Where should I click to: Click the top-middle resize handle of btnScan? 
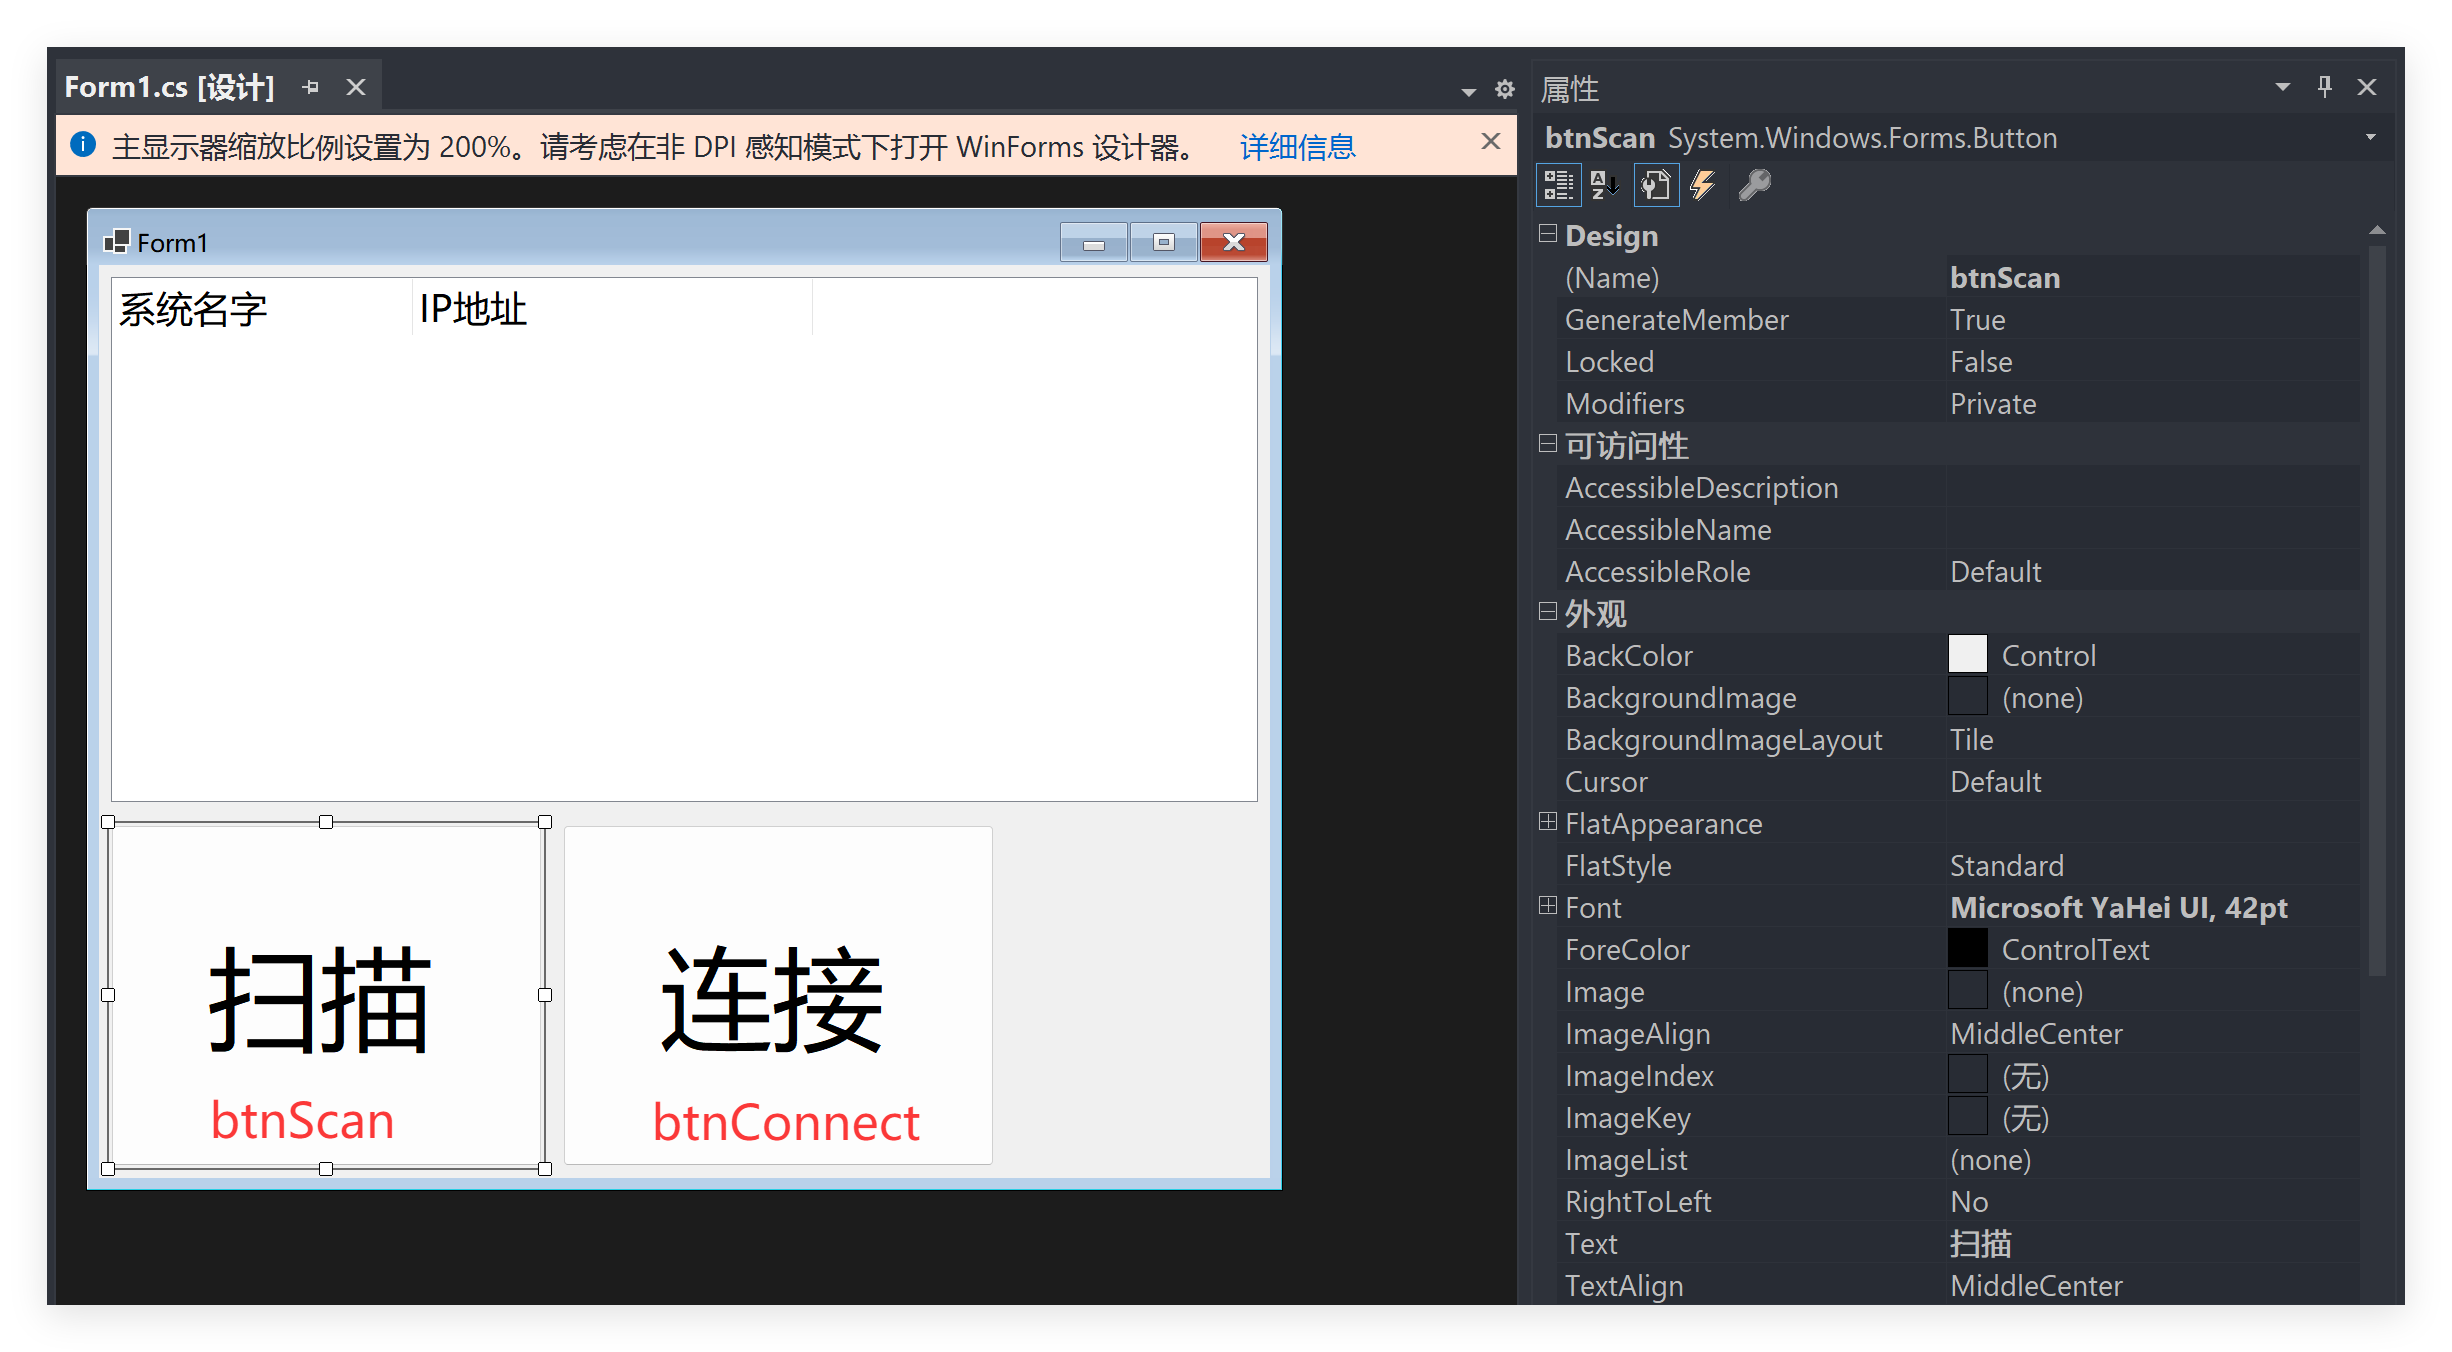coord(326,822)
